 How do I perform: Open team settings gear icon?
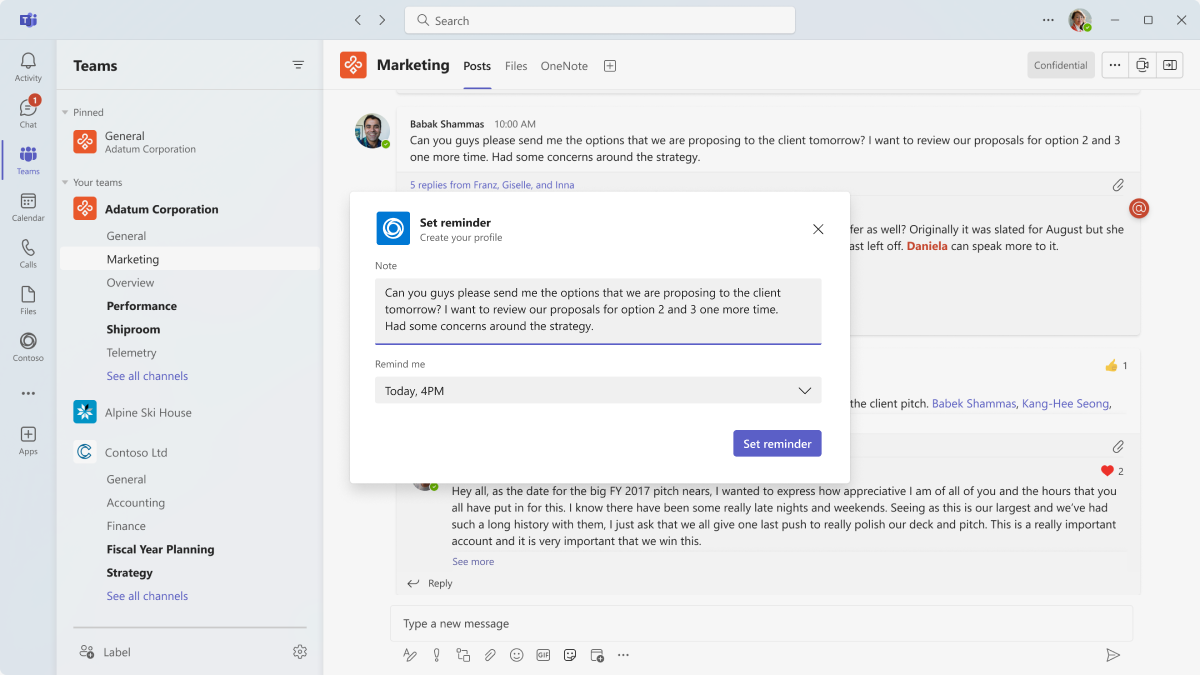click(300, 652)
